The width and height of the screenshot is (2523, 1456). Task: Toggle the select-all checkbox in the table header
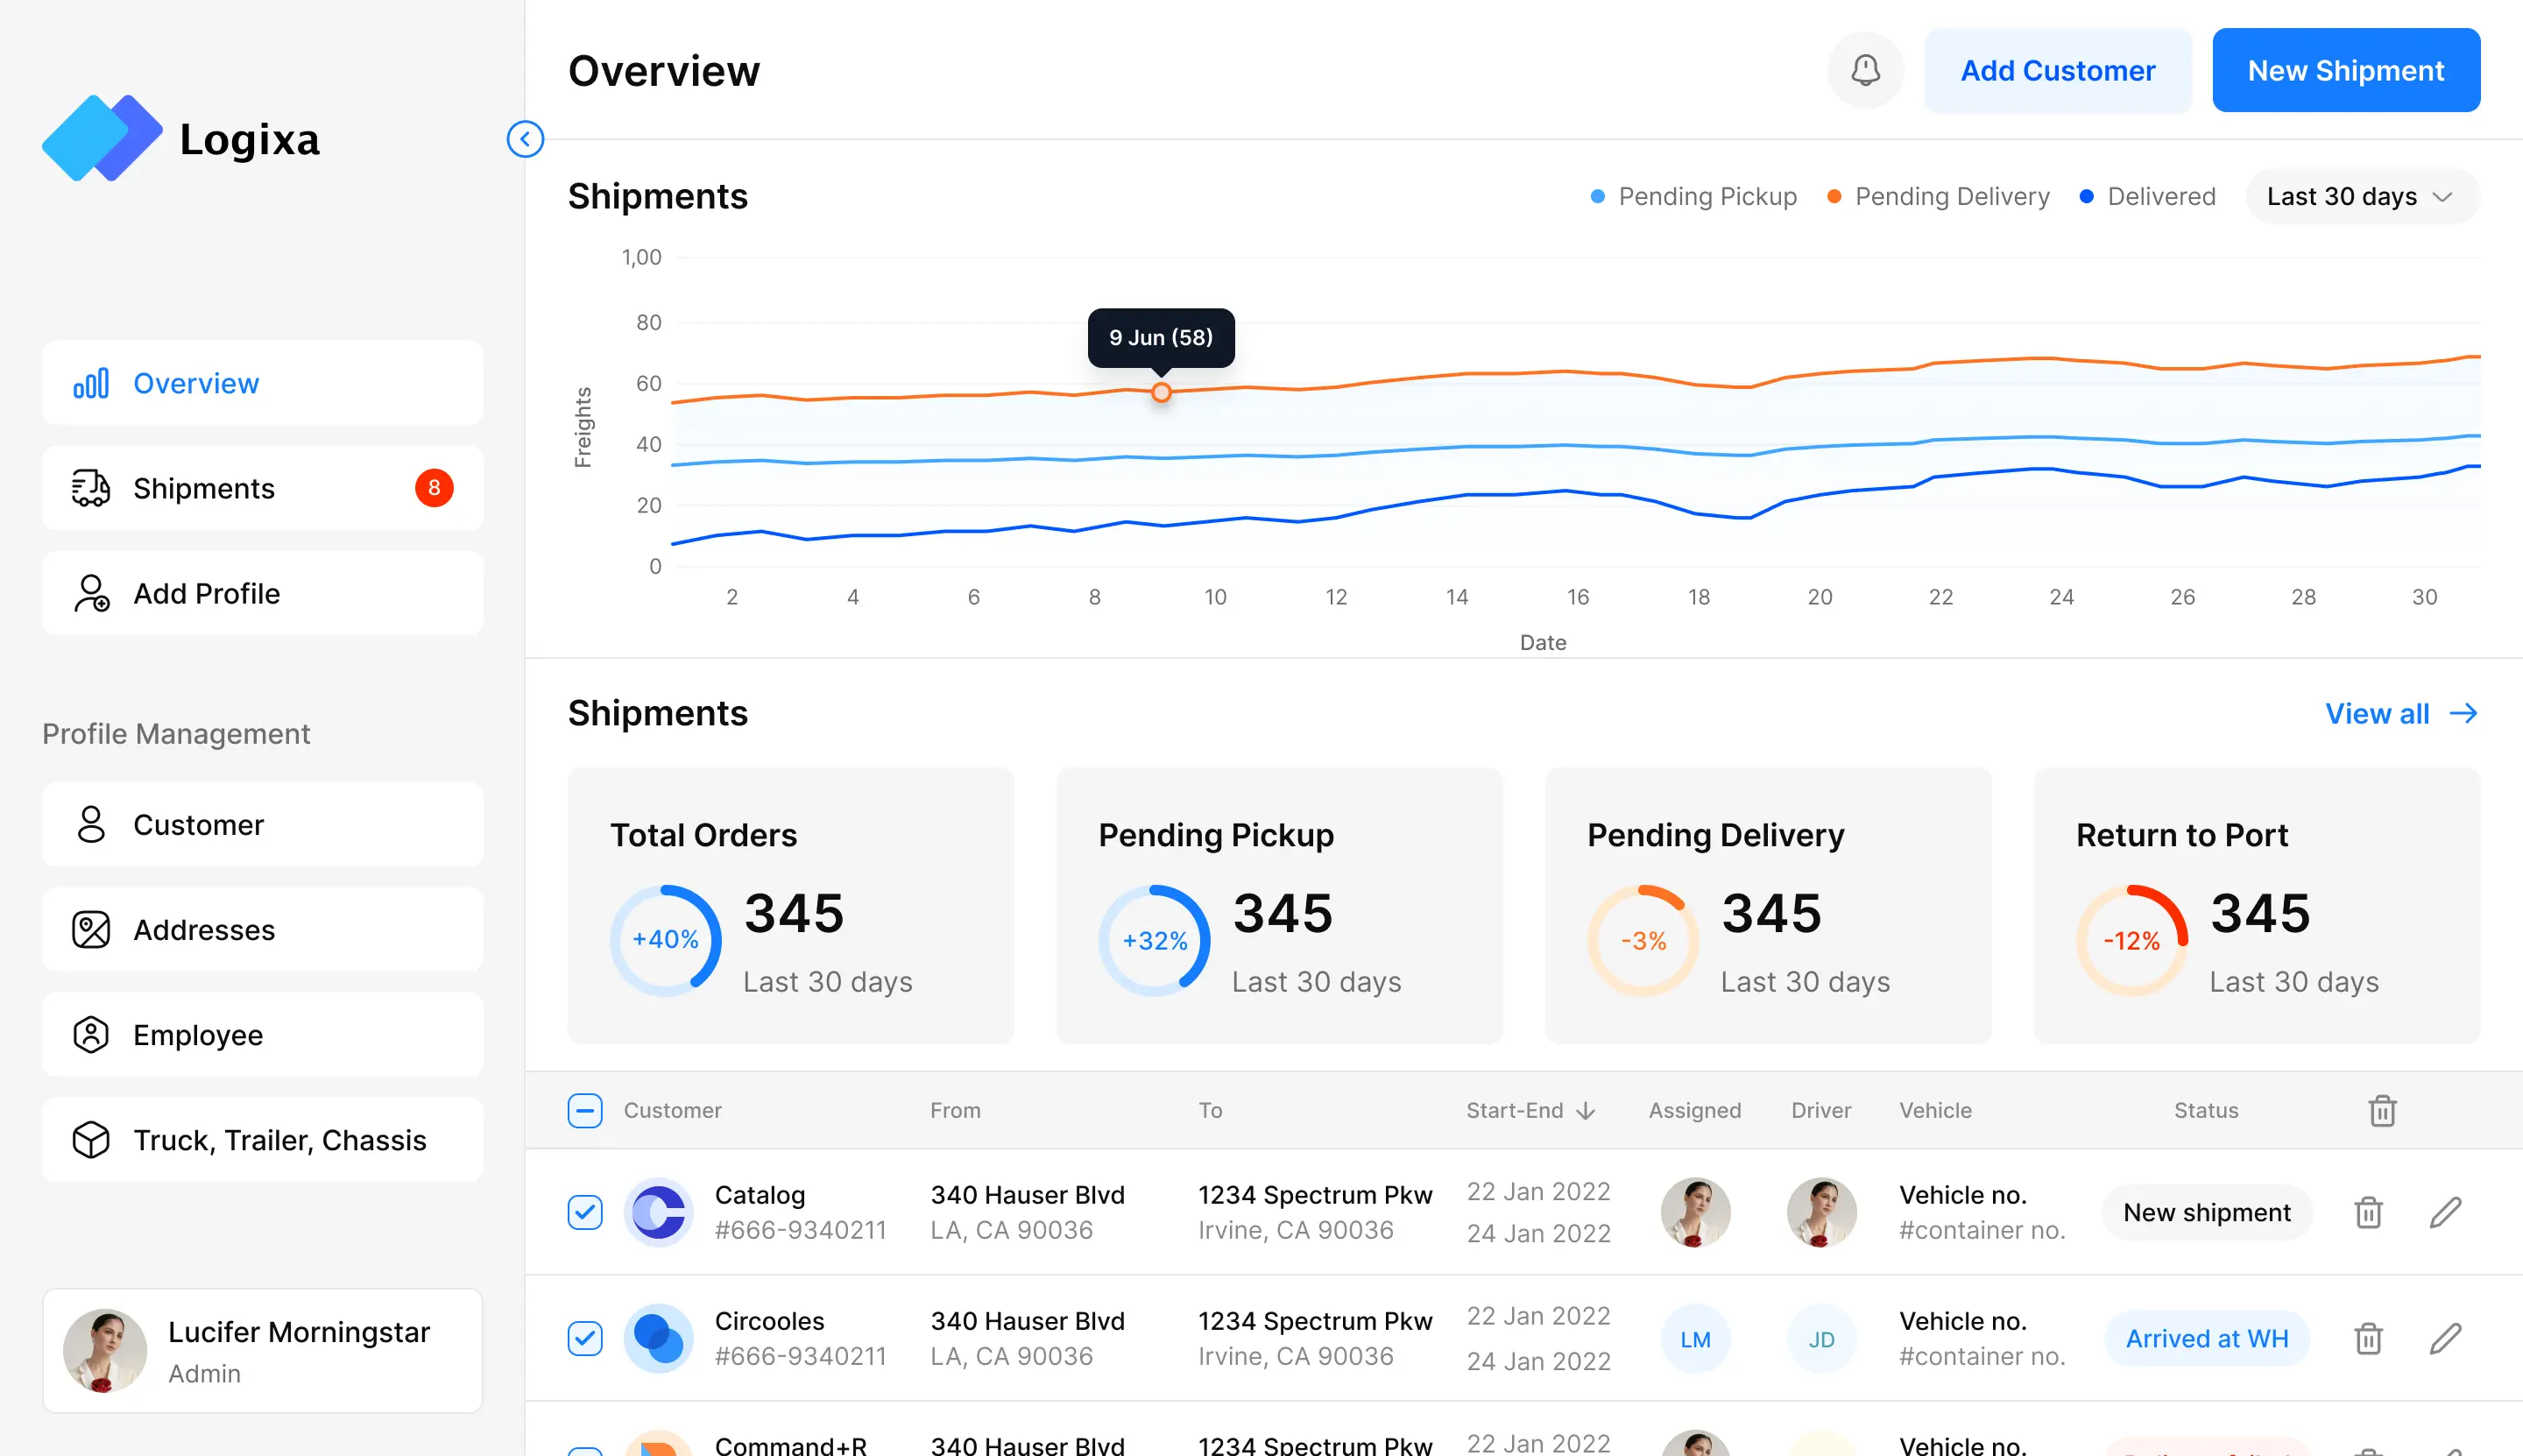point(585,1110)
